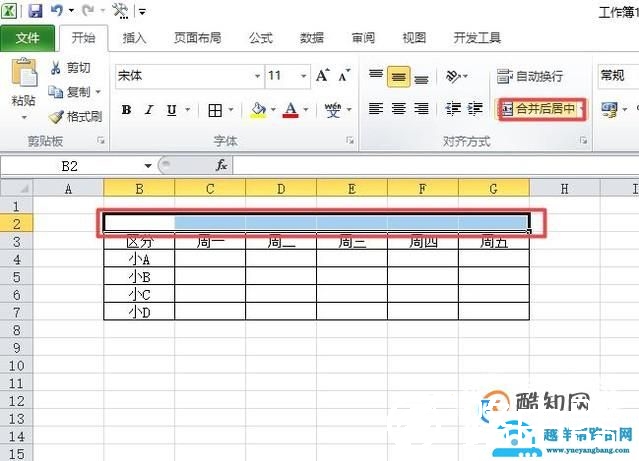Click cell containing 区分
This screenshot has height=461, width=639.
139,242
